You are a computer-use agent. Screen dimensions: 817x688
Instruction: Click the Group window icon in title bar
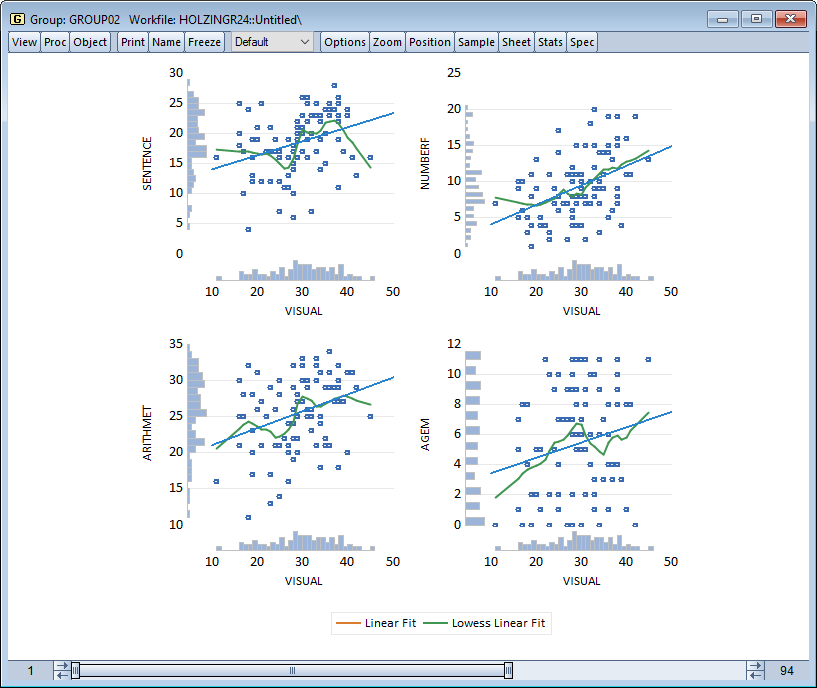tap(16, 18)
